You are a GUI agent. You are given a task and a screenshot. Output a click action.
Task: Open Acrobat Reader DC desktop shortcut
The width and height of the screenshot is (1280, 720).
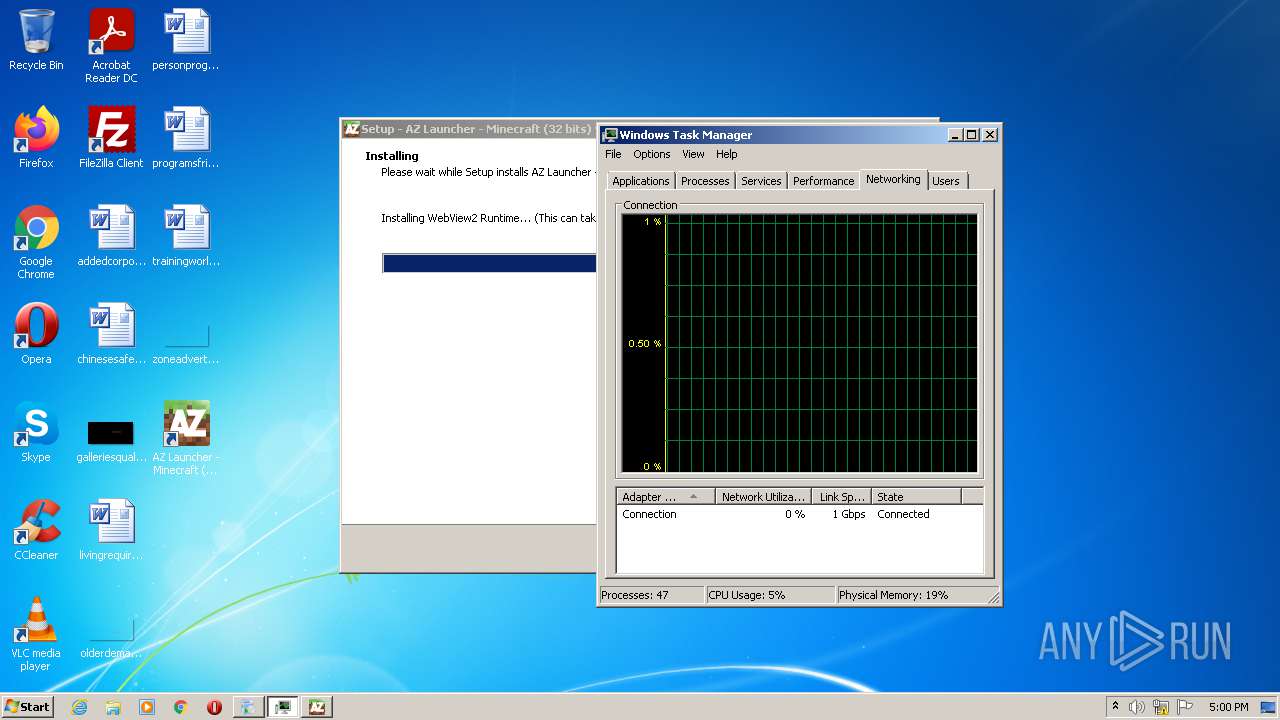(x=111, y=46)
